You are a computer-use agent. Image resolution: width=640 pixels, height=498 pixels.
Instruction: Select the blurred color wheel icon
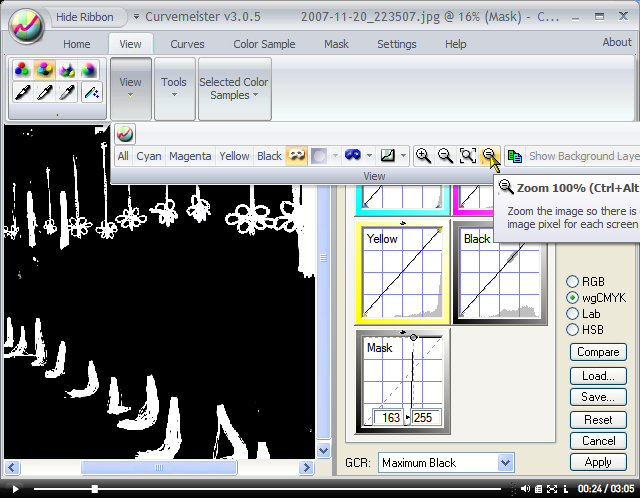click(89, 70)
